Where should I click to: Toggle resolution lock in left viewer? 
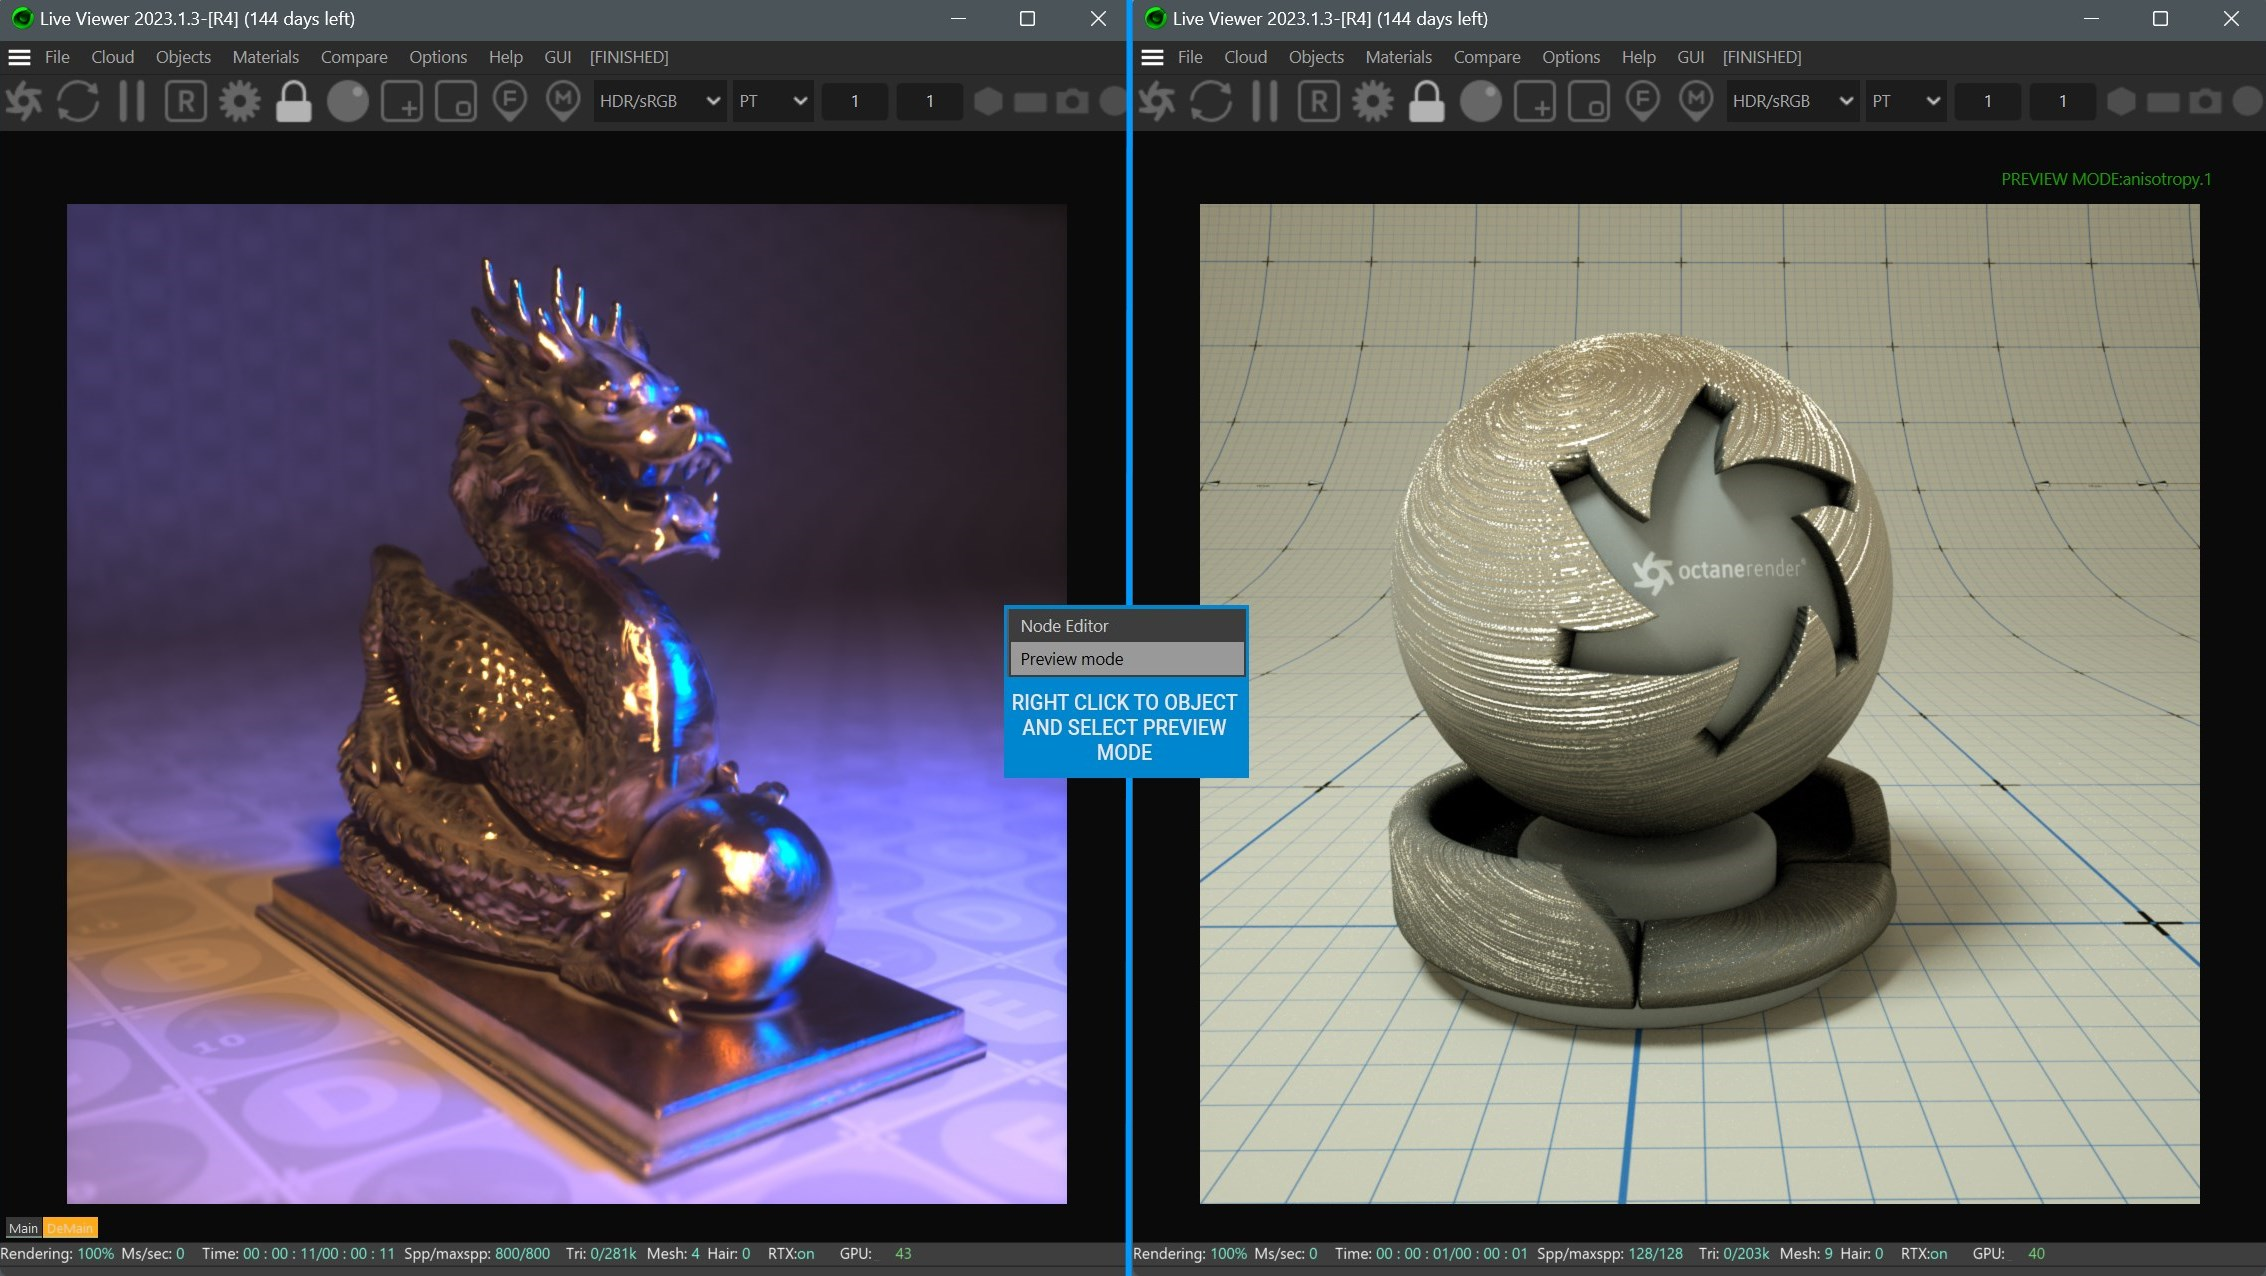pos(293,101)
